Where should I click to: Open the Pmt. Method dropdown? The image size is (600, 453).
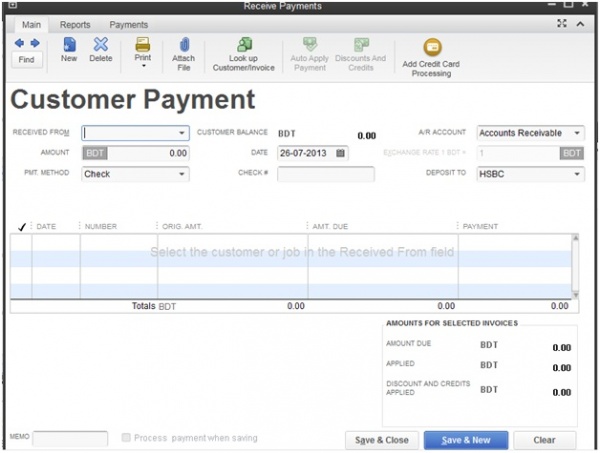tap(181, 174)
